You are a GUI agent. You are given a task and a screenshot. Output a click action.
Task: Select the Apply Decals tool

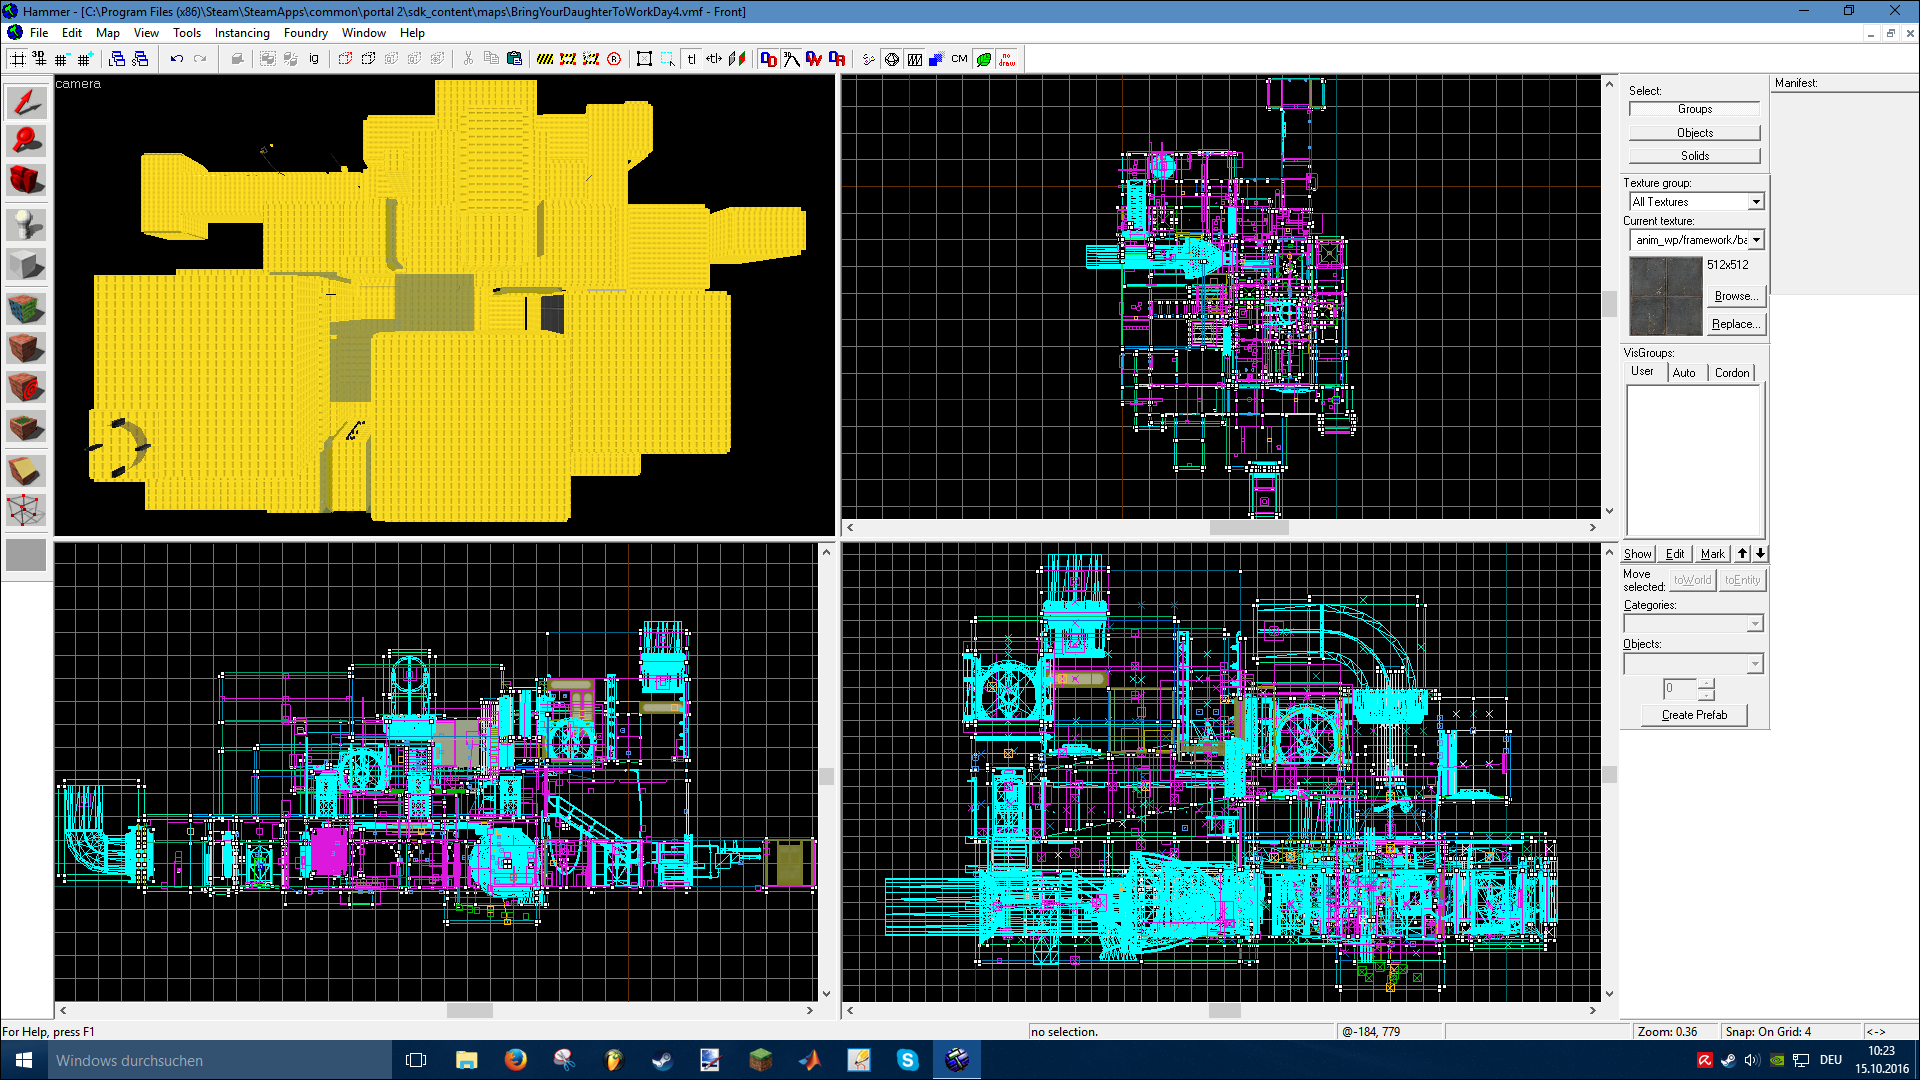point(26,387)
